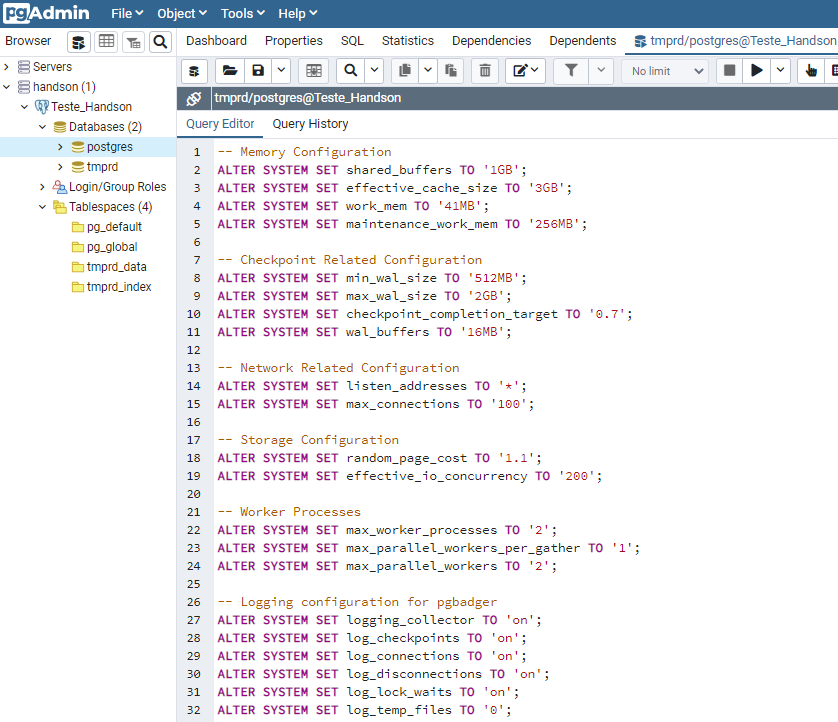This screenshot has height=722, width=838.
Task: Select the pg_default tablespace
Action: (x=114, y=227)
